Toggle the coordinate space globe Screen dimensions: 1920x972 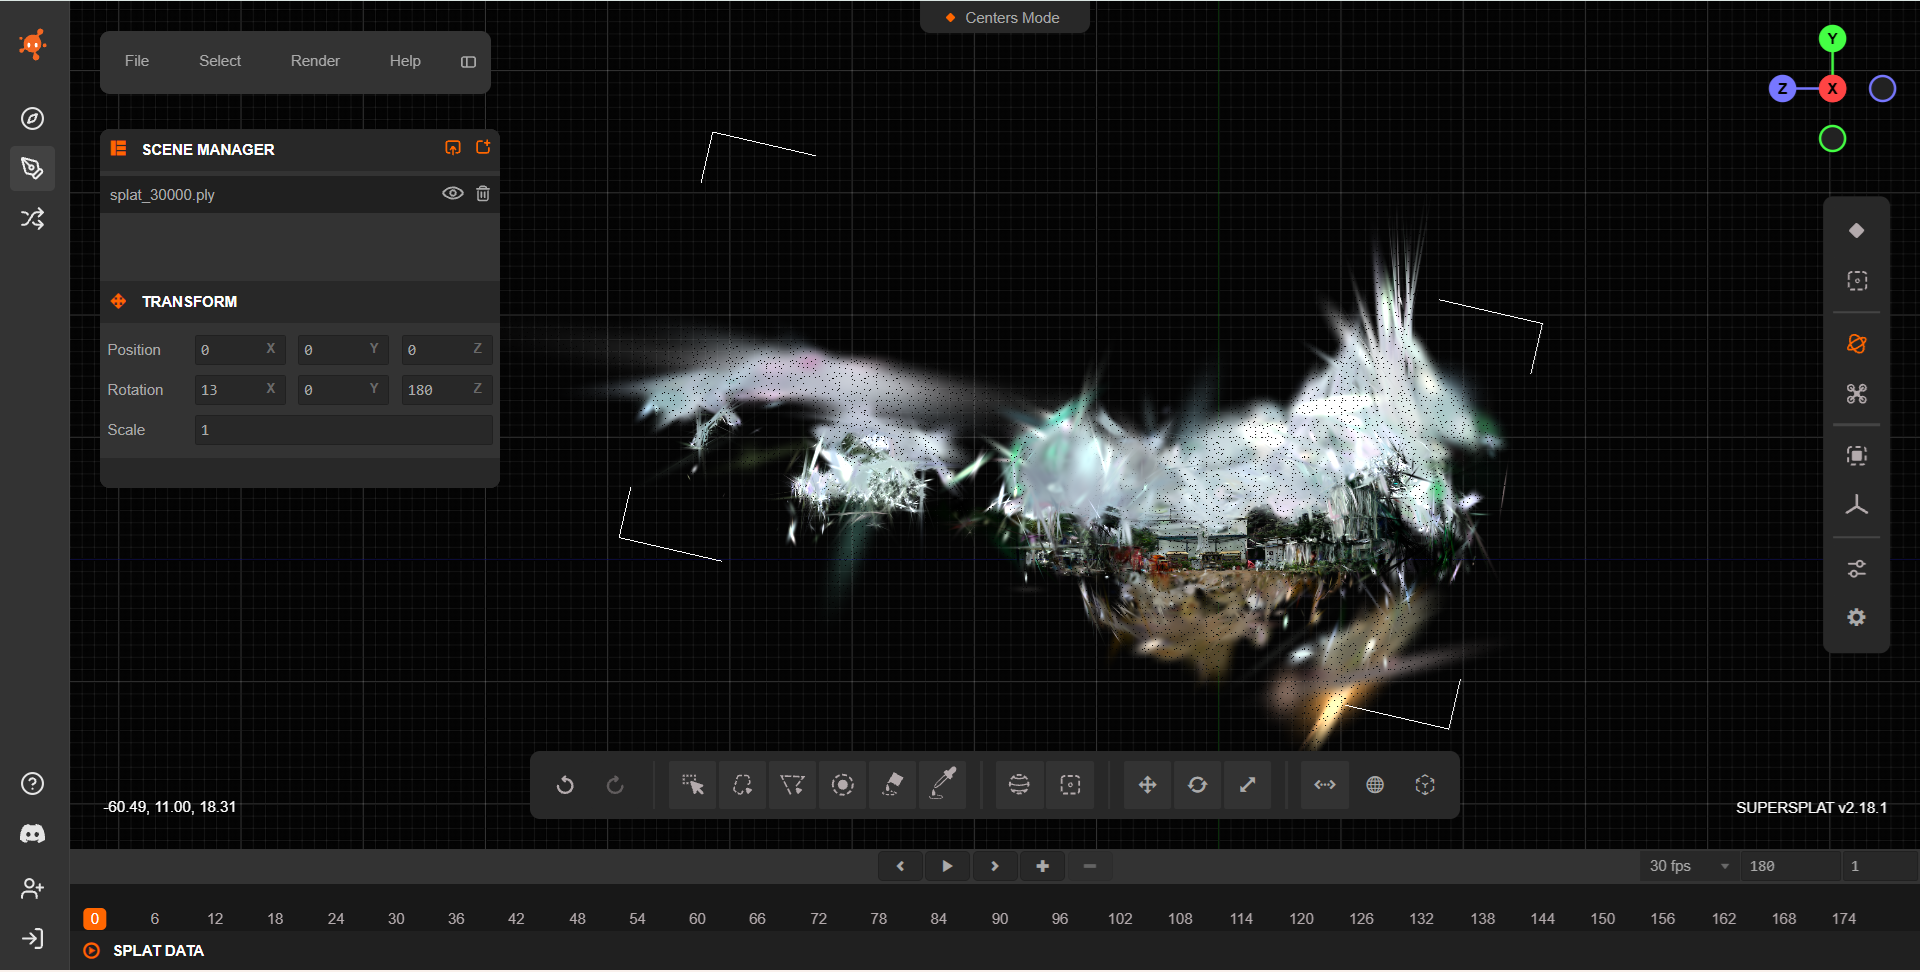tap(1375, 785)
